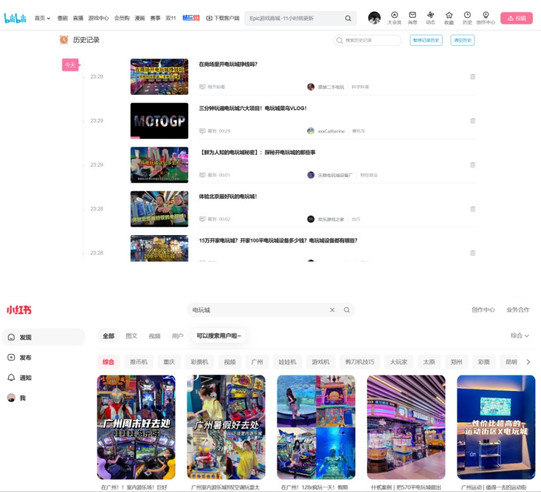Select the 娃娃机 filter tag

[287, 362]
